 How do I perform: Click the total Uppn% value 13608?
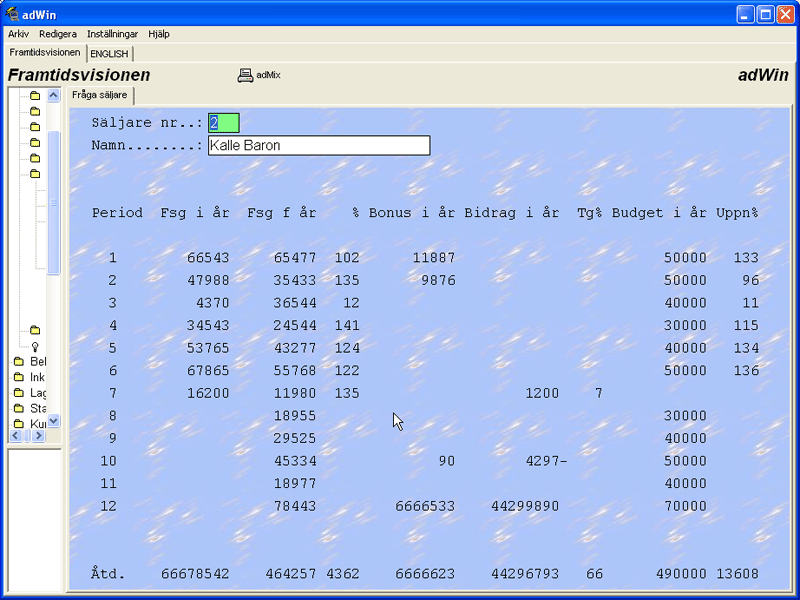[x=737, y=573]
